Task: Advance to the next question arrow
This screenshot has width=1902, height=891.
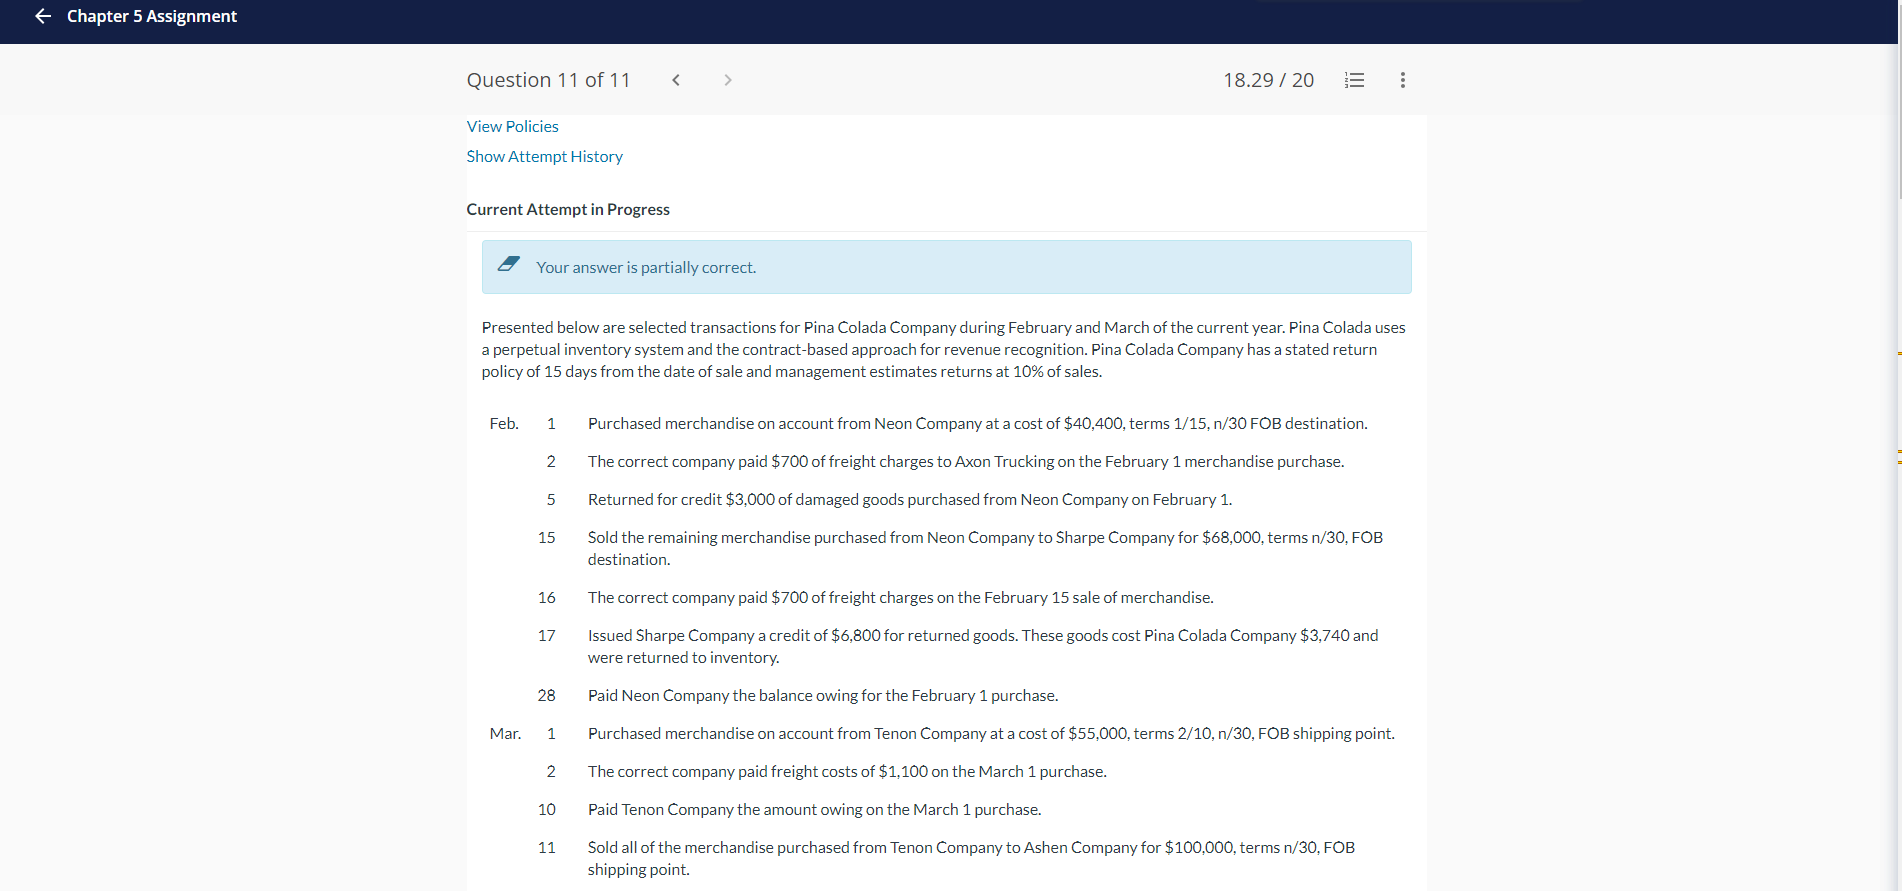Action: pos(728,80)
